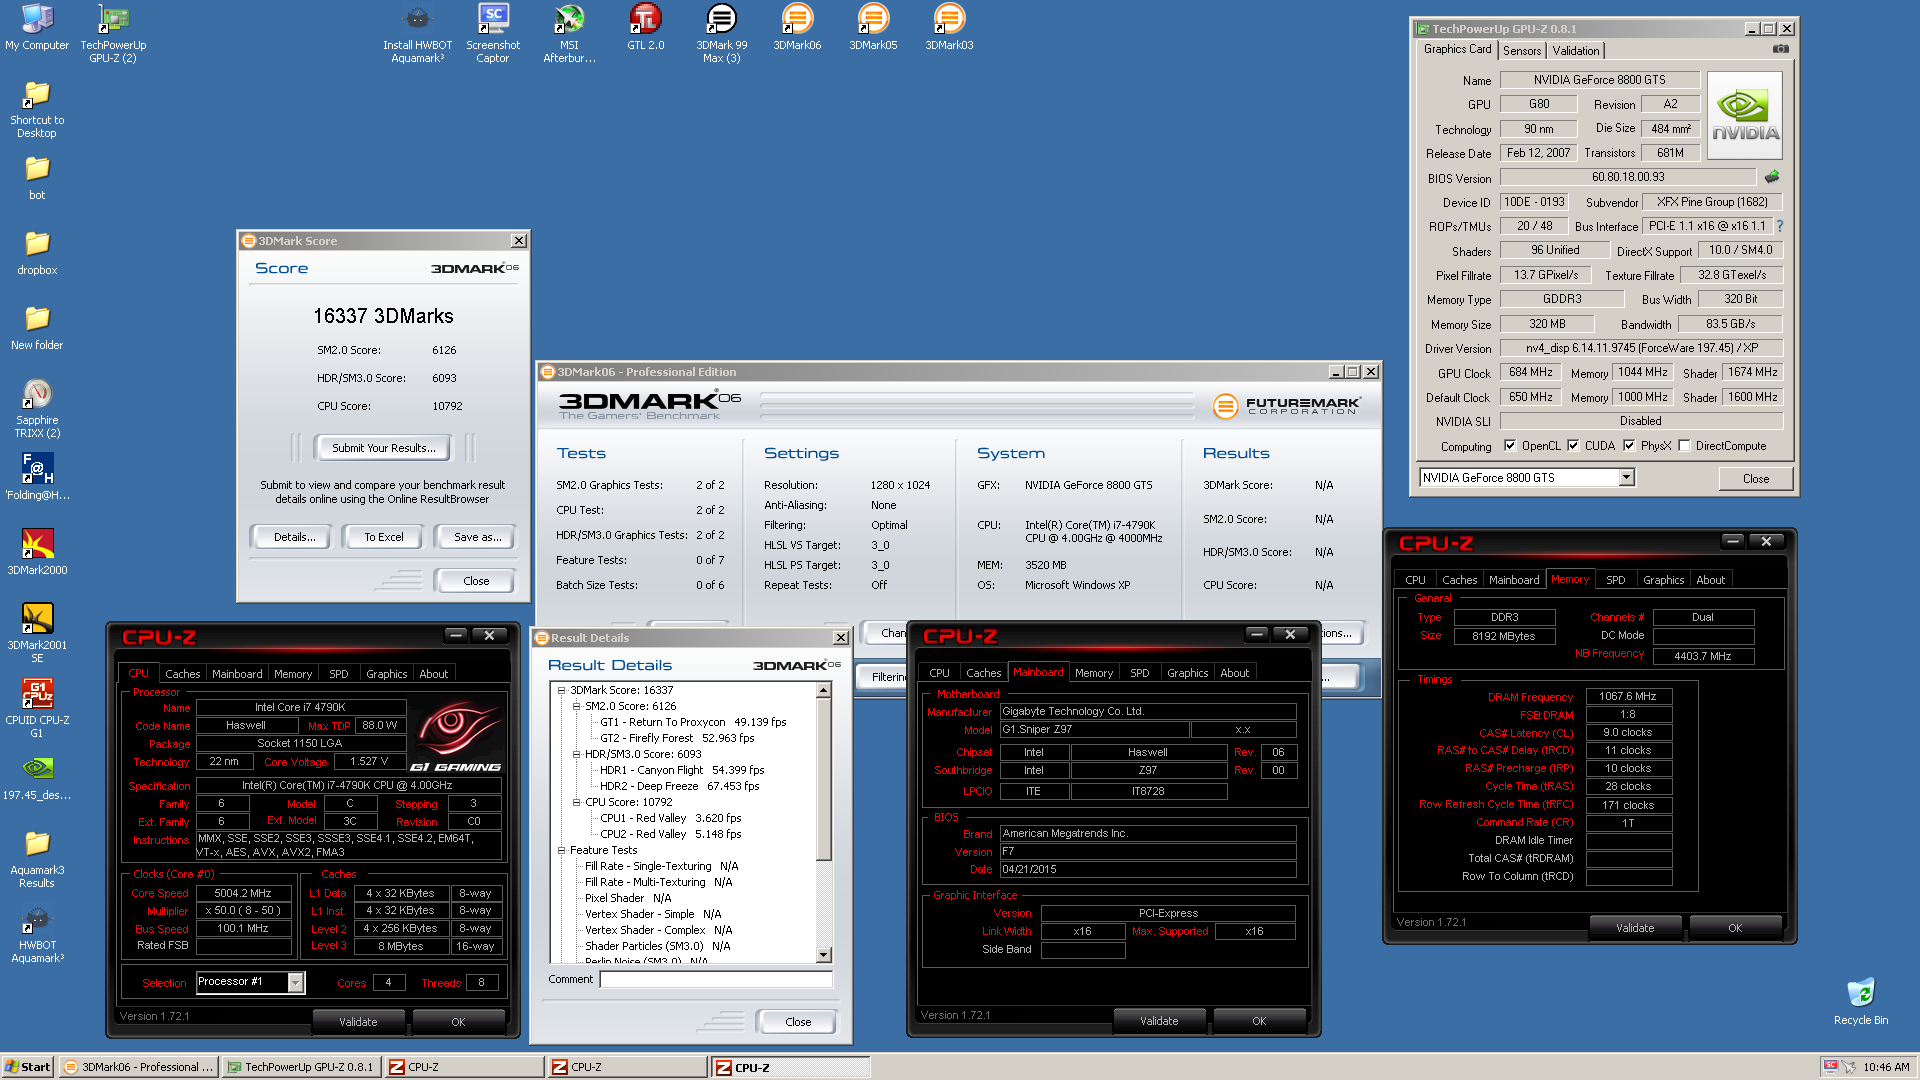Screen dimensions: 1920x1080
Task: Select HDR2 - Deep Freeze row
Action: pyautogui.click(x=679, y=786)
